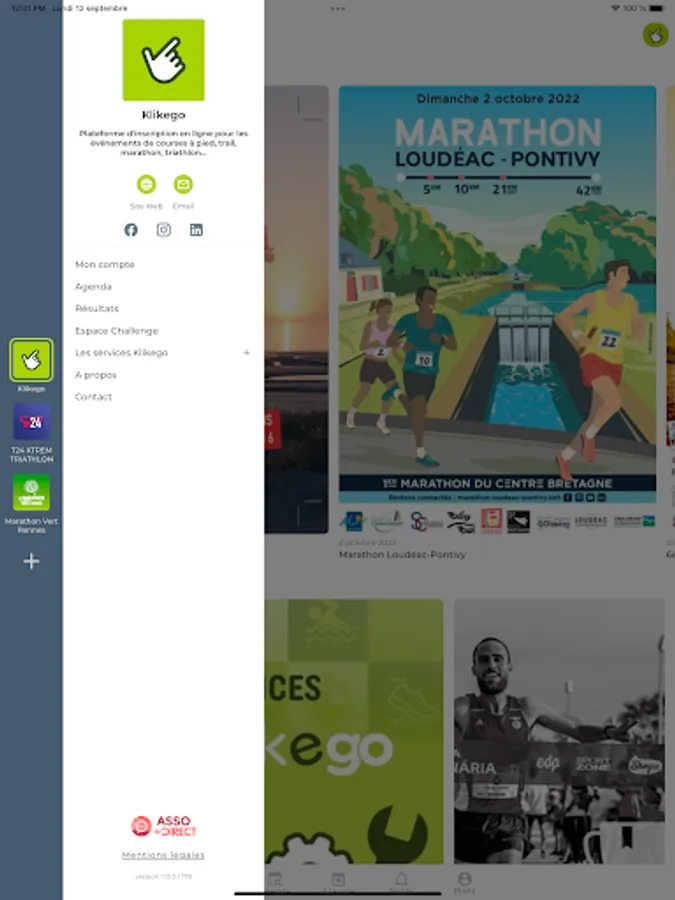Viewport: 675px width, 900px height.
Task: Open Espace Challenge menu entry
Action: [x=117, y=331]
